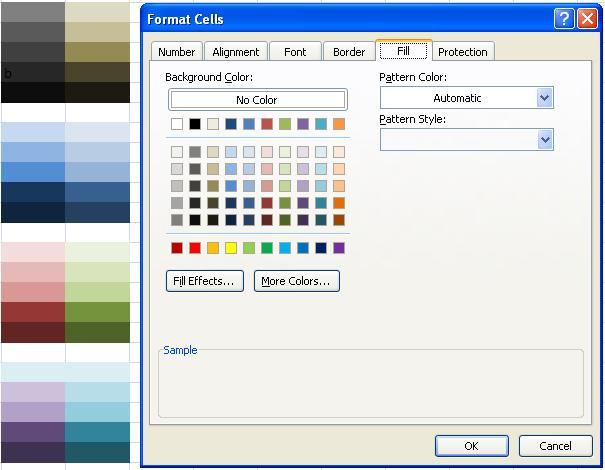This screenshot has width=605, height=470.
Task: Select the dark red swatch starting the standard colors row
Action: point(177,248)
